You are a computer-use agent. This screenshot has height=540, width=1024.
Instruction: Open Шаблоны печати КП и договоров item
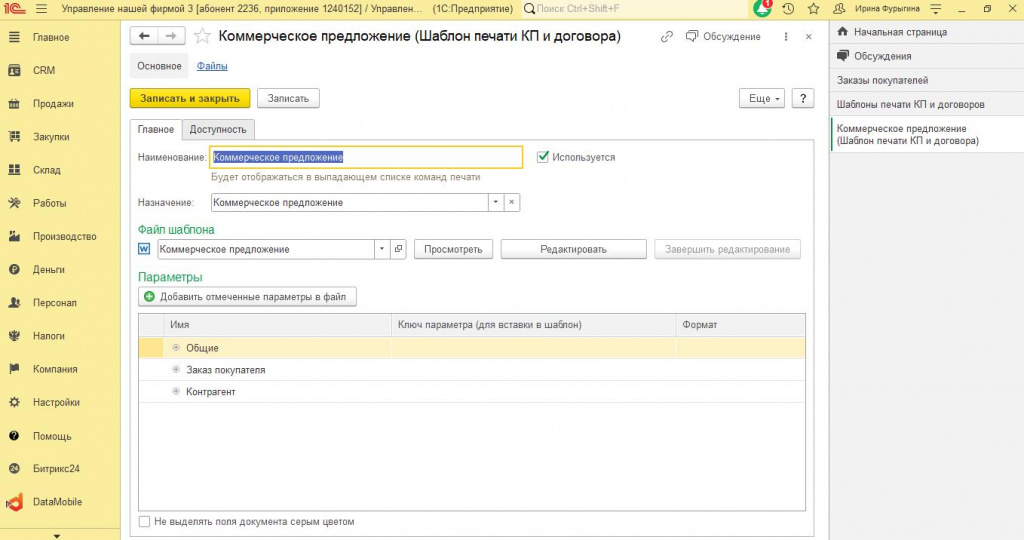point(927,104)
